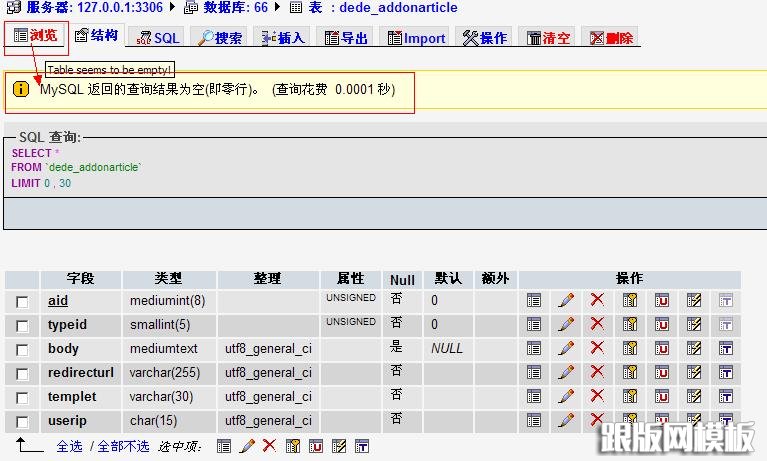Browse distinct values icon for redirecturl row
The height and width of the screenshot is (461, 767).
(534, 372)
